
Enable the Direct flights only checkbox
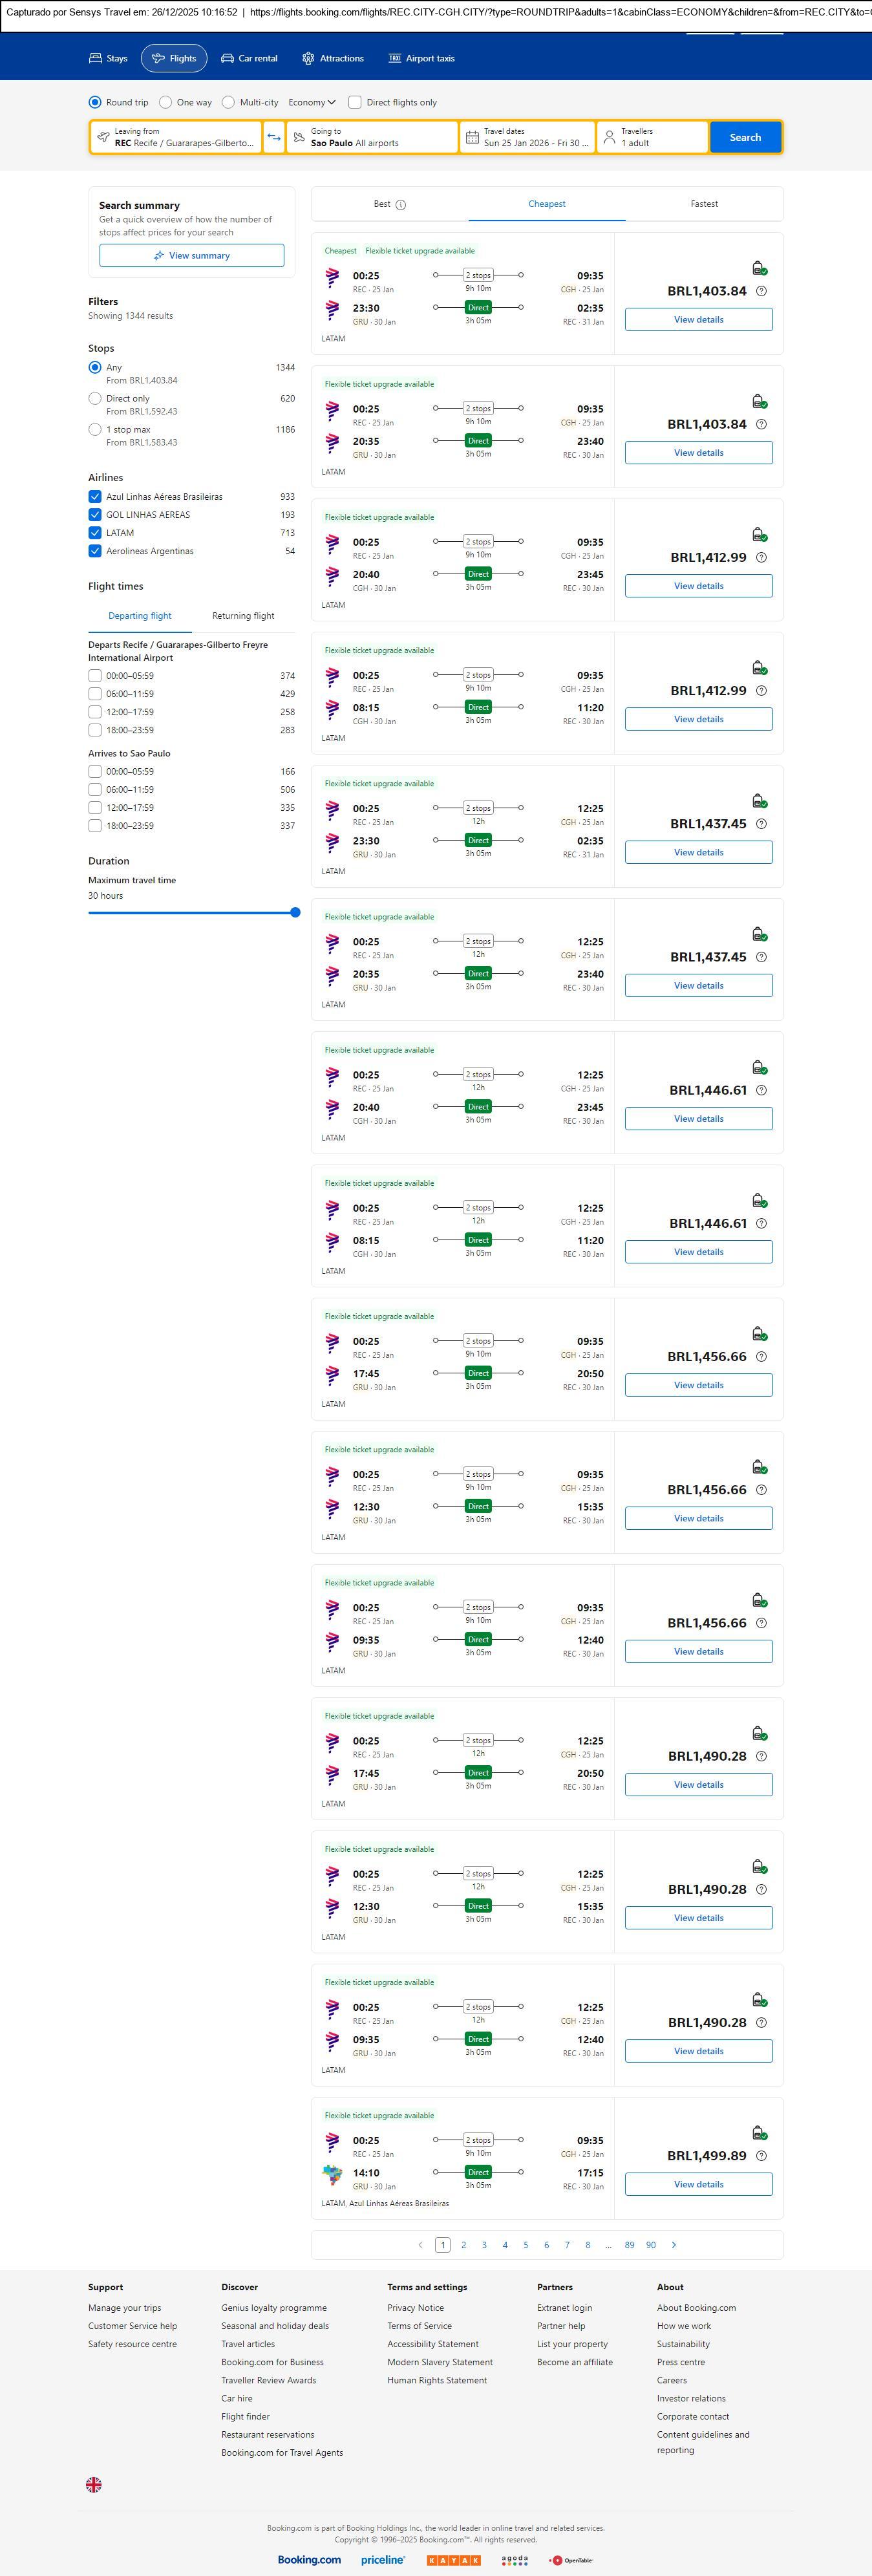355,102
